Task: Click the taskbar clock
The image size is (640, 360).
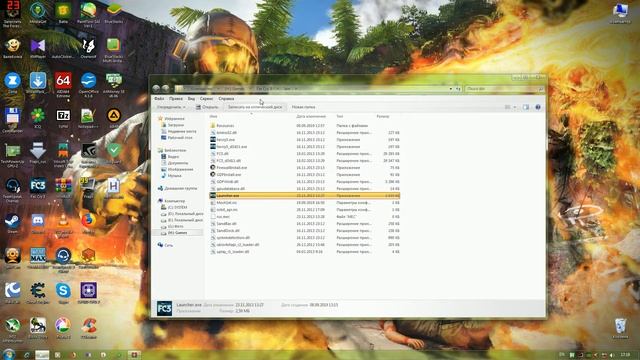Action: pos(625,355)
